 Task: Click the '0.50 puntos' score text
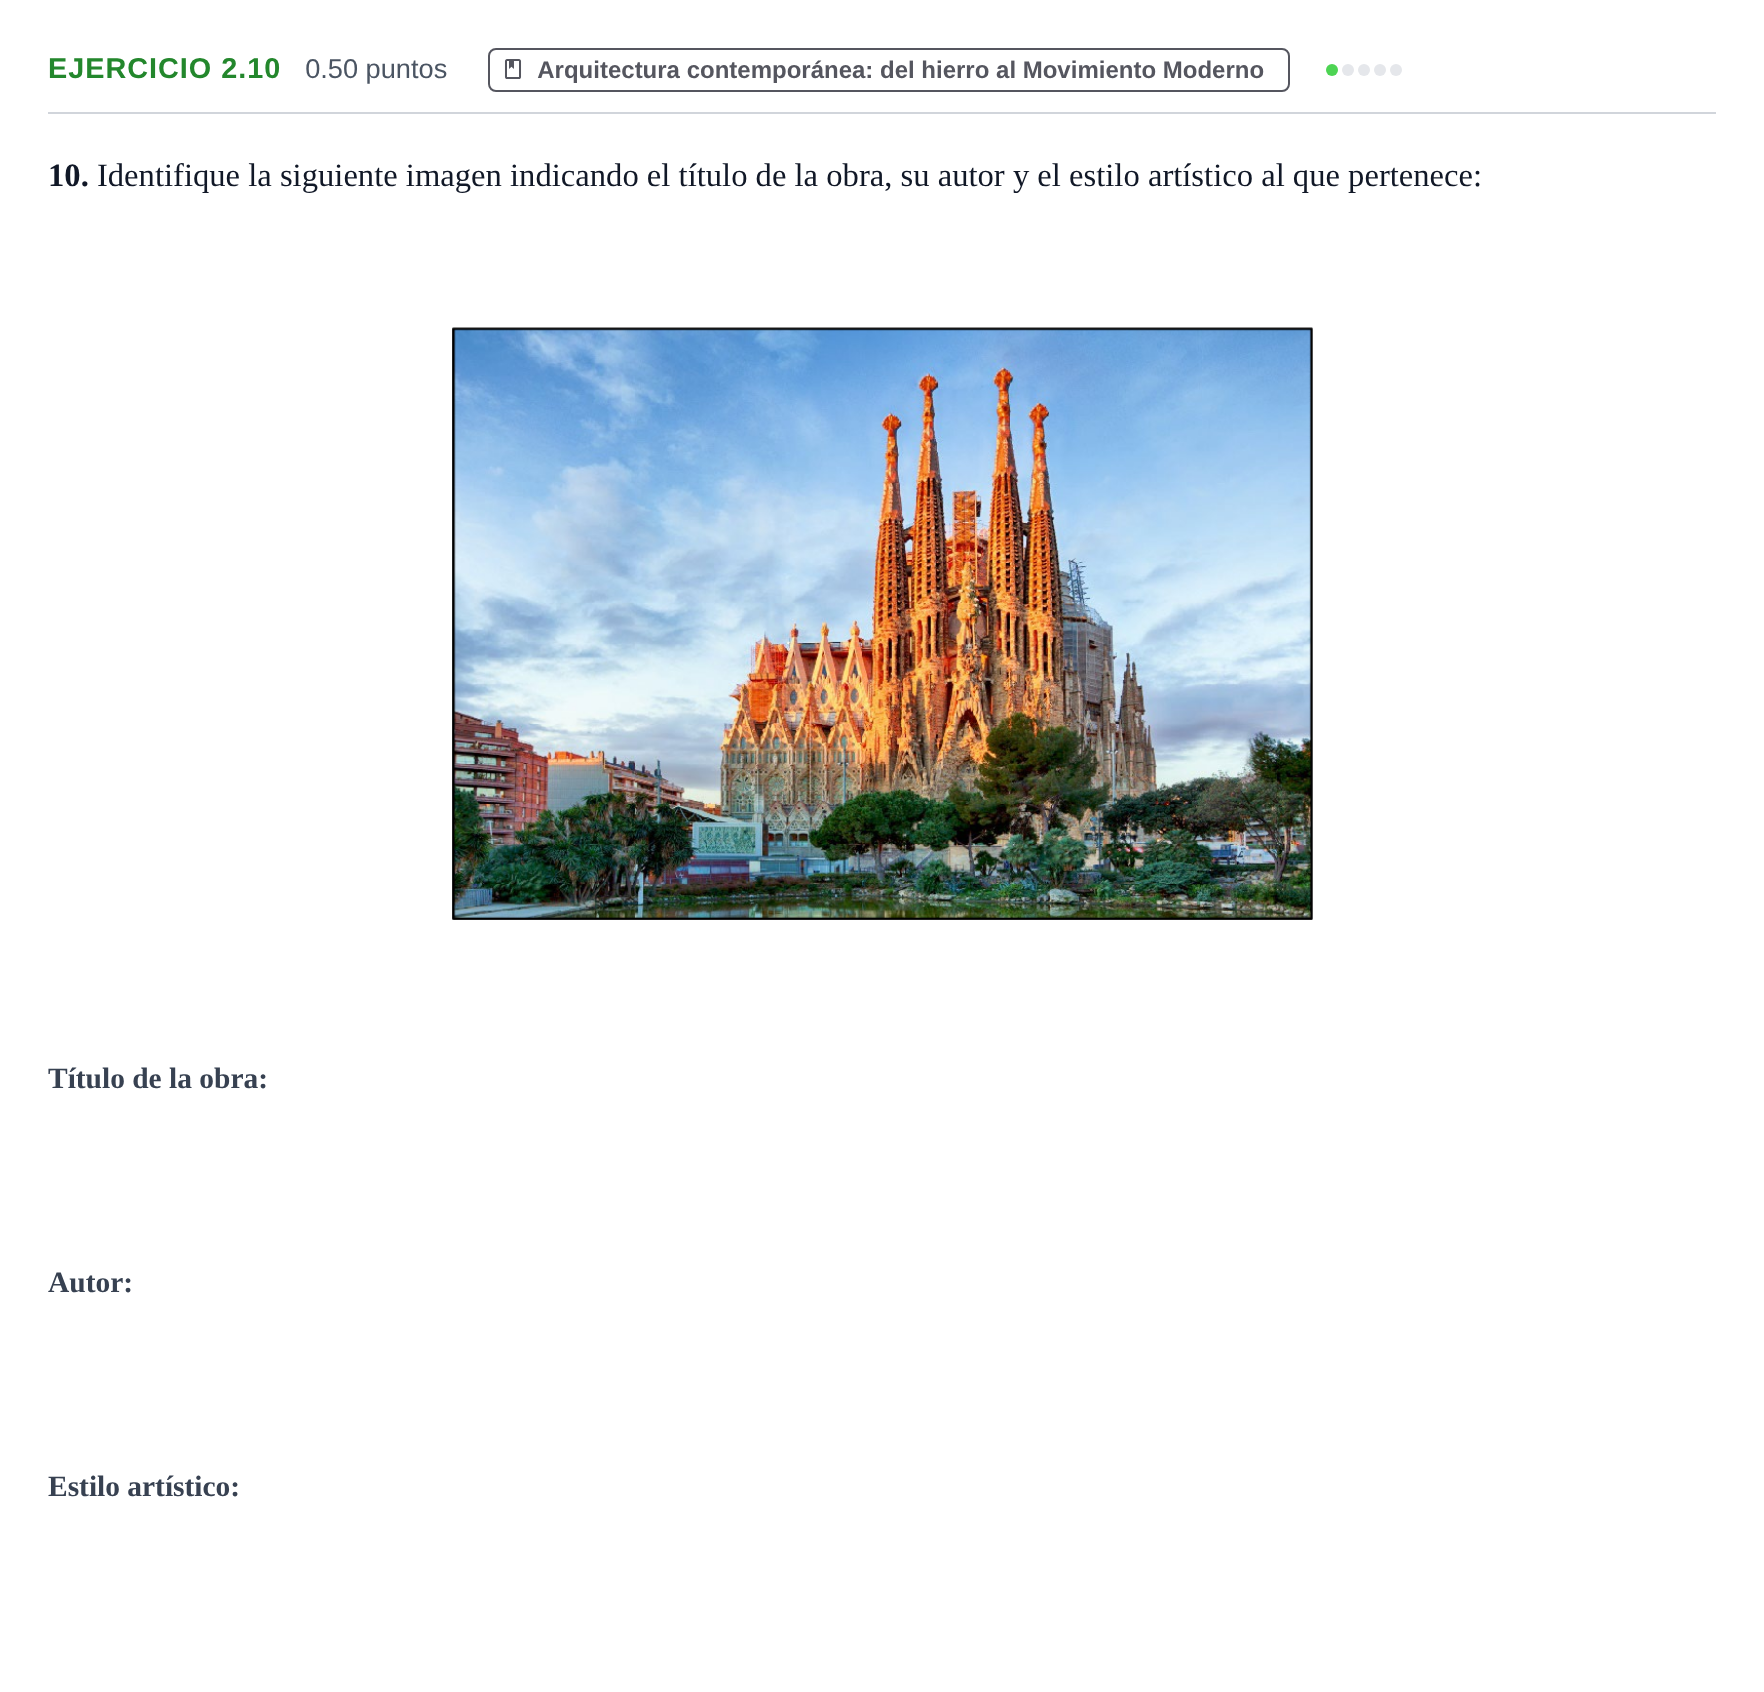(x=376, y=69)
